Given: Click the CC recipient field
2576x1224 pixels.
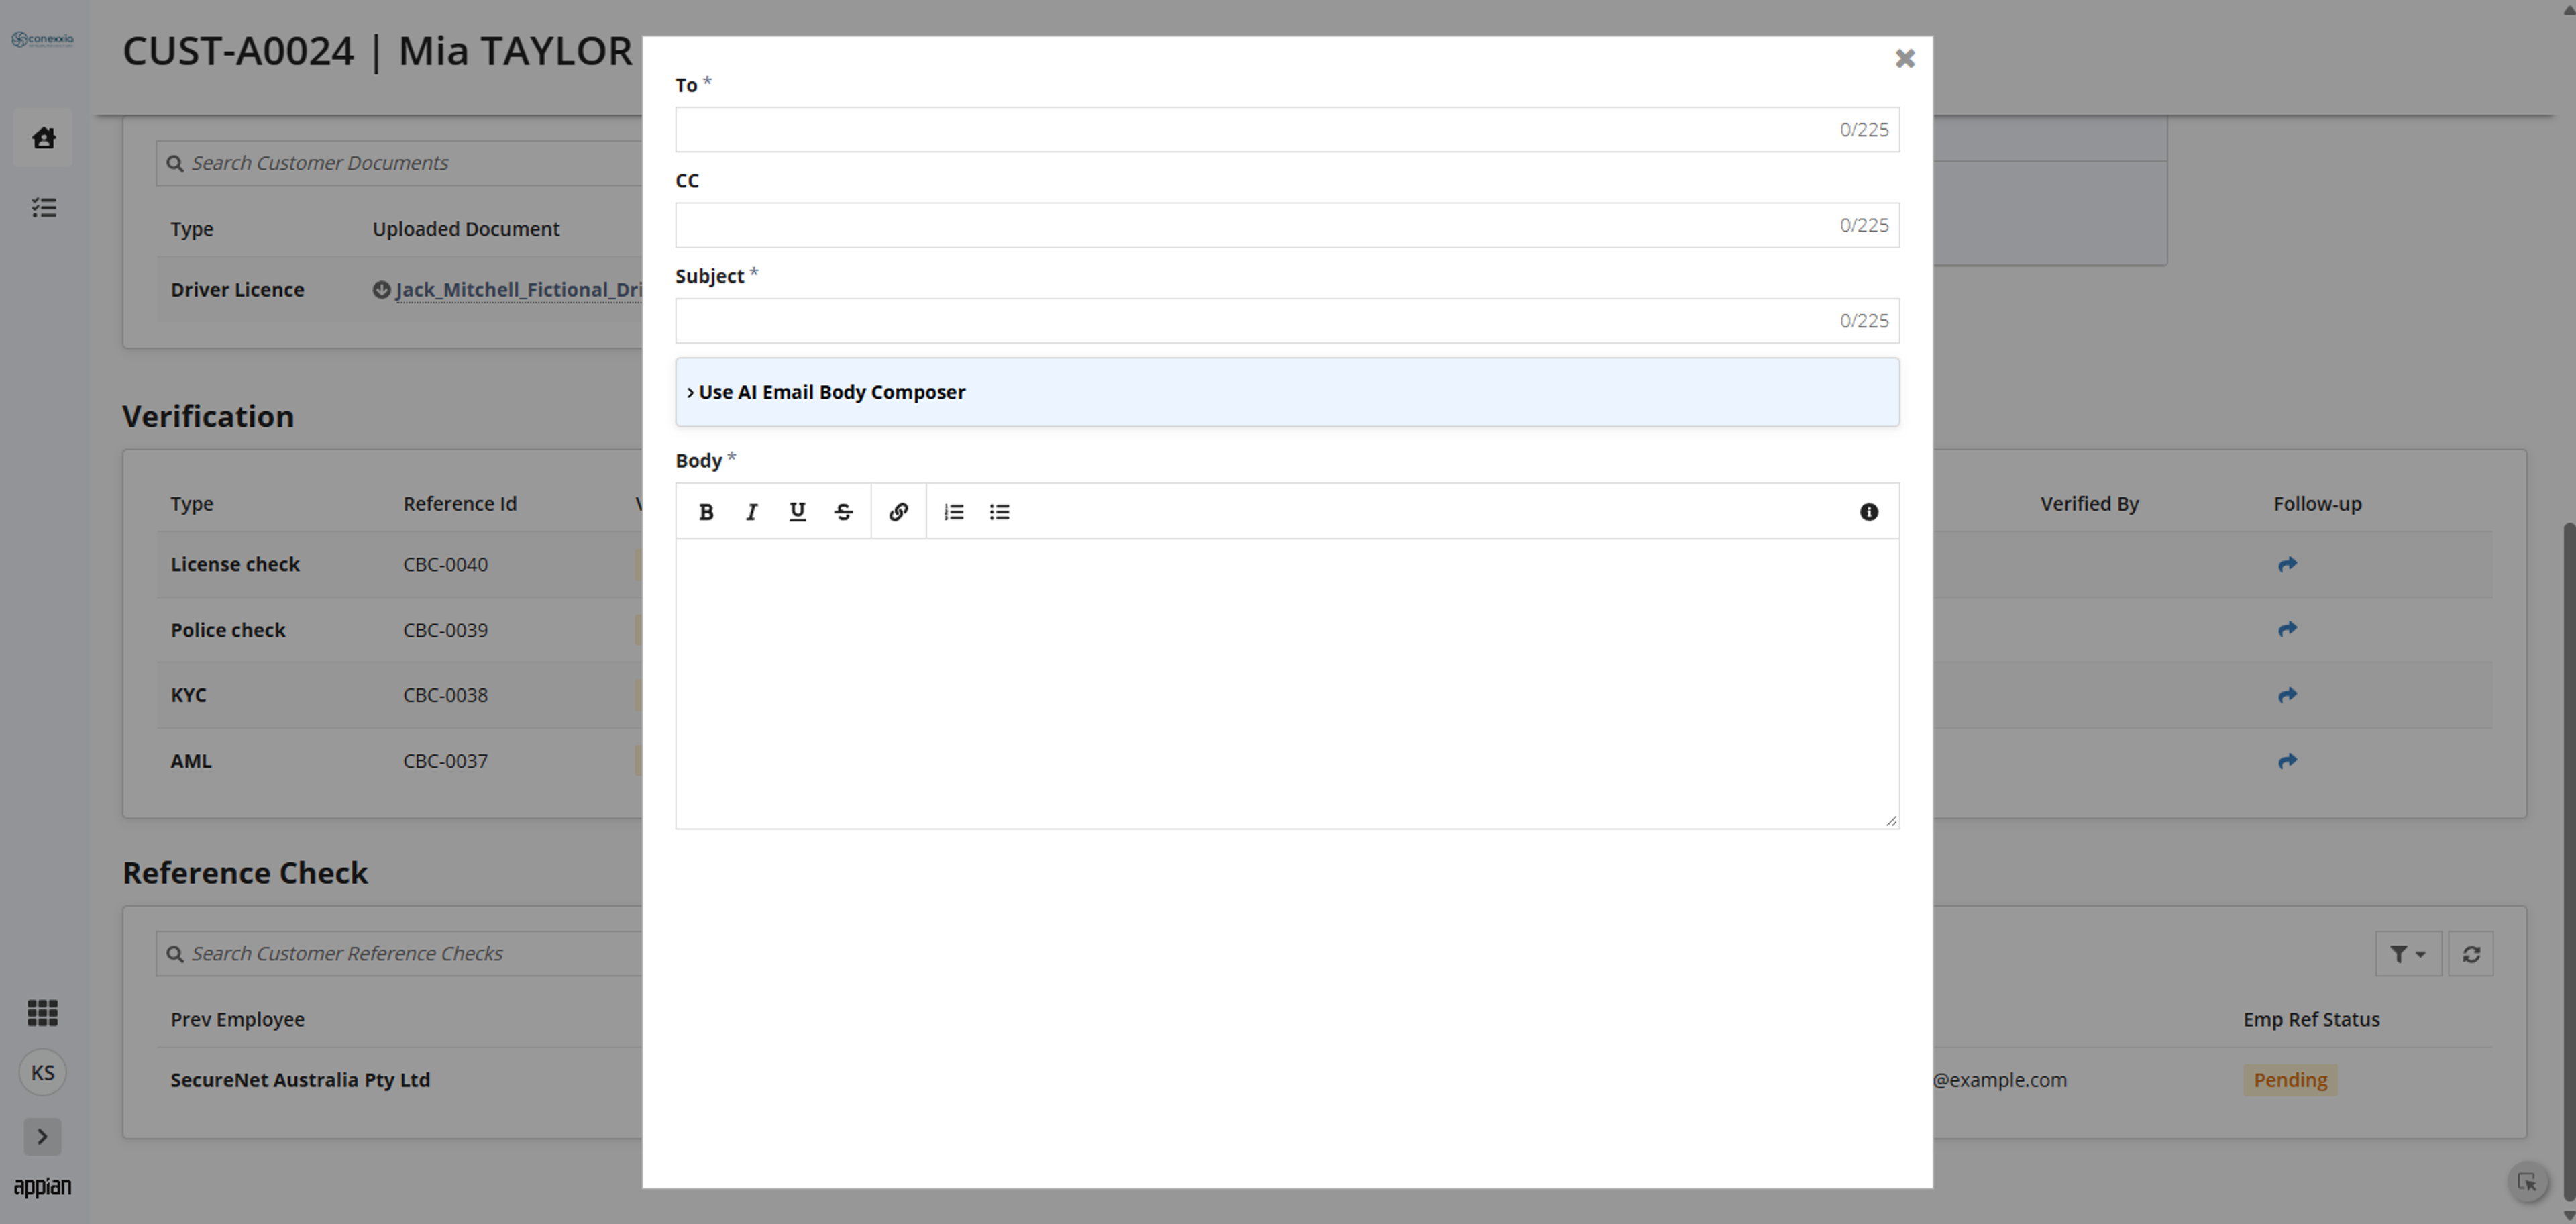Looking at the screenshot, I should 1287,225.
